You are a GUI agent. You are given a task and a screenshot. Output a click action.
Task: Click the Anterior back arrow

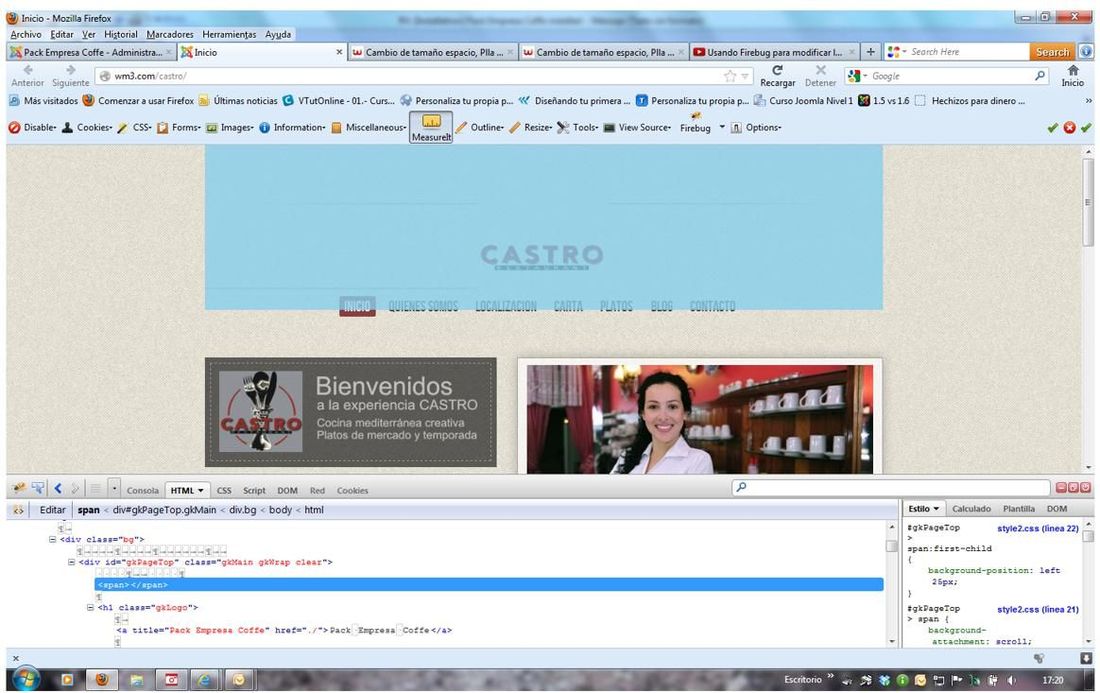point(27,76)
